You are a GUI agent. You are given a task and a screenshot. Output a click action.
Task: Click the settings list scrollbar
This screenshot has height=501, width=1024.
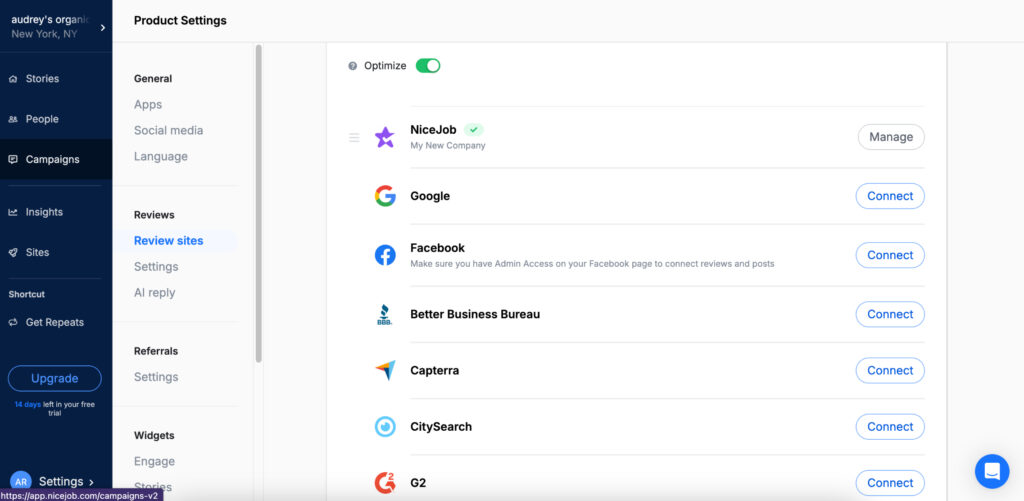(x=259, y=204)
